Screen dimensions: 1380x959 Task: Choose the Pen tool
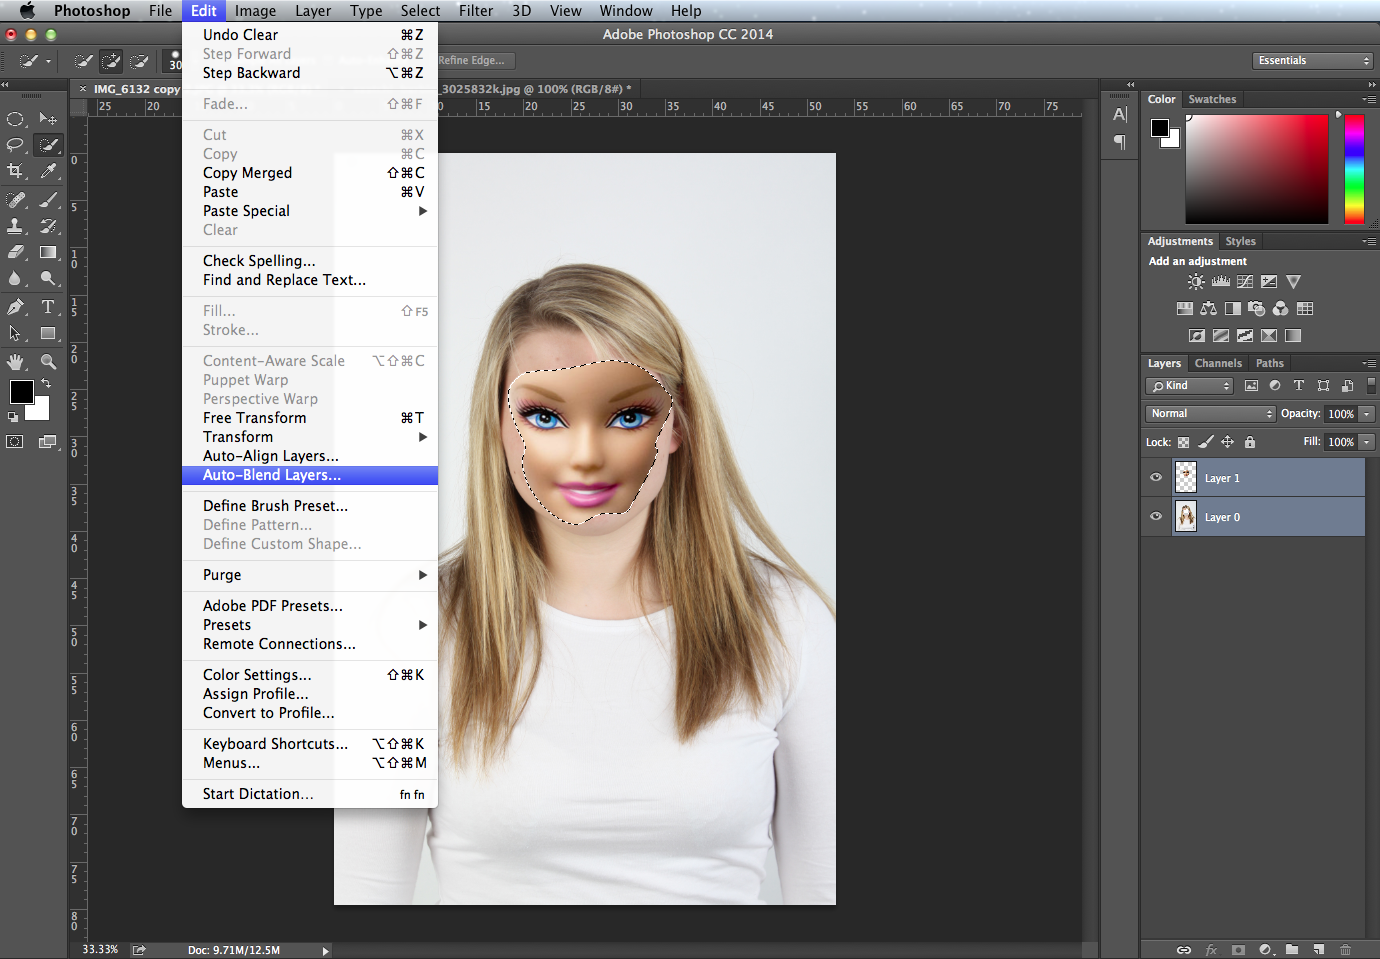coord(15,307)
